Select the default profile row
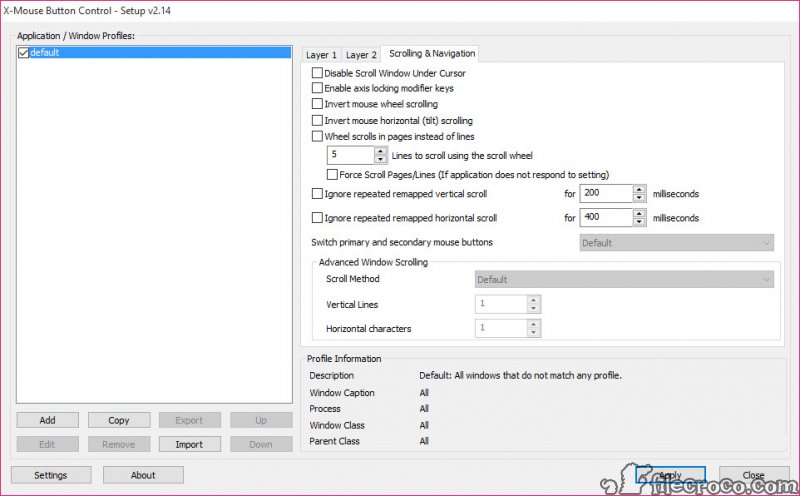This screenshot has width=800, height=496. [x=154, y=53]
